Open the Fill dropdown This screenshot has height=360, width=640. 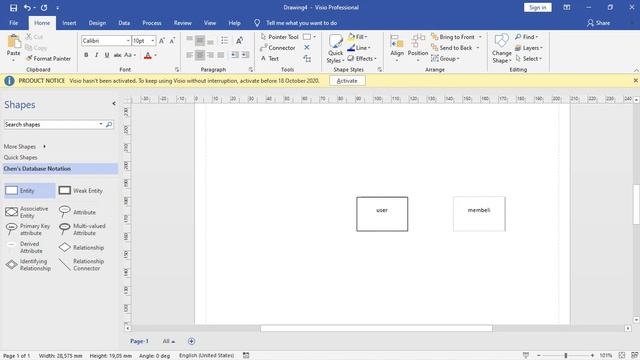[x=358, y=37]
